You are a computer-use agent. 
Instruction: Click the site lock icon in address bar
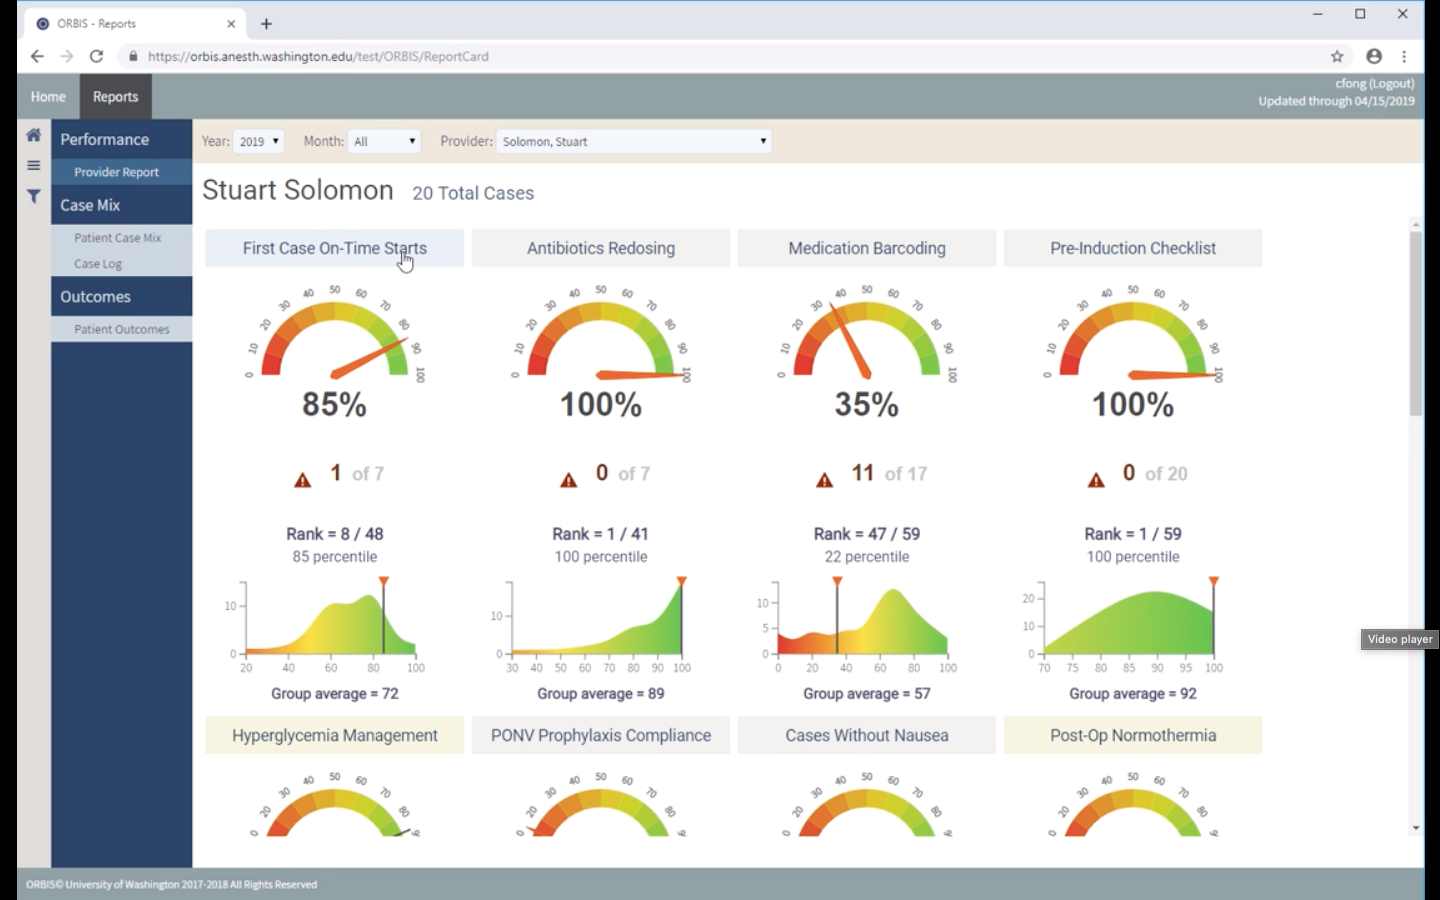(x=133, y=56)
